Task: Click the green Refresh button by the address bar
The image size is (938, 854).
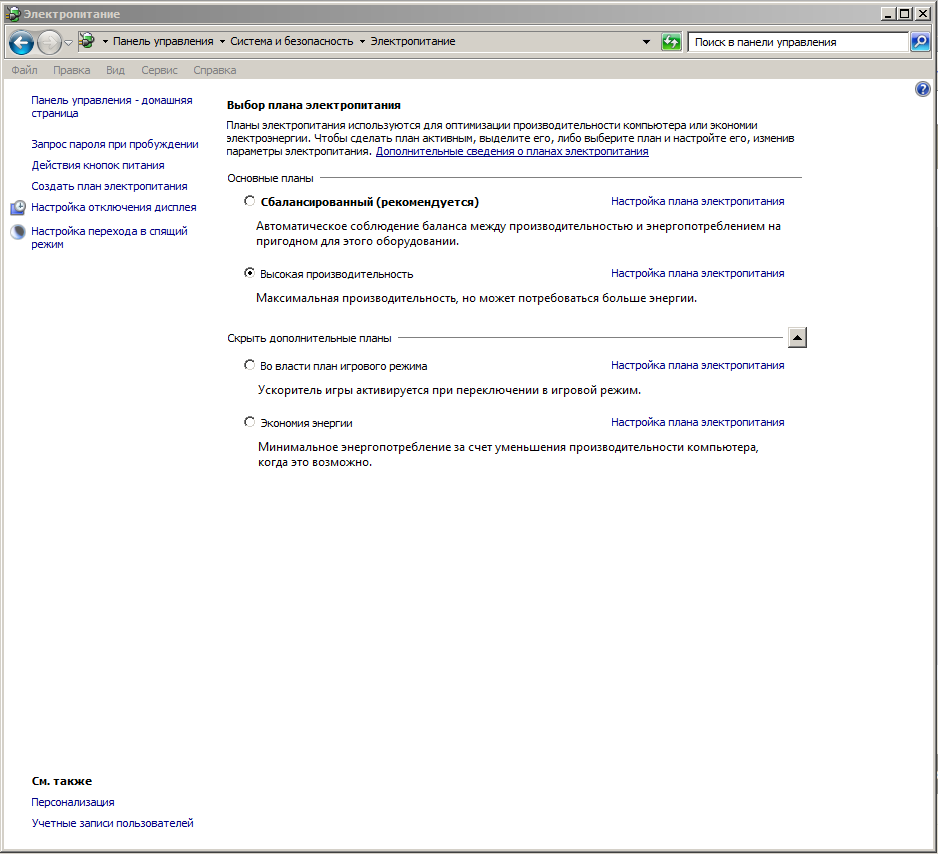Action: [671, 42]
